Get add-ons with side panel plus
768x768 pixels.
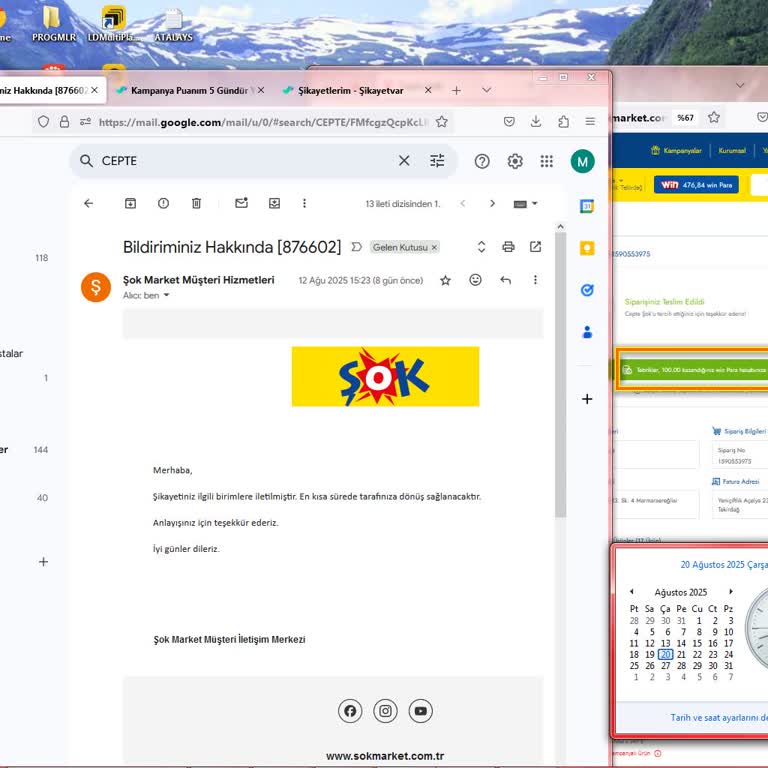click(587, 399)
